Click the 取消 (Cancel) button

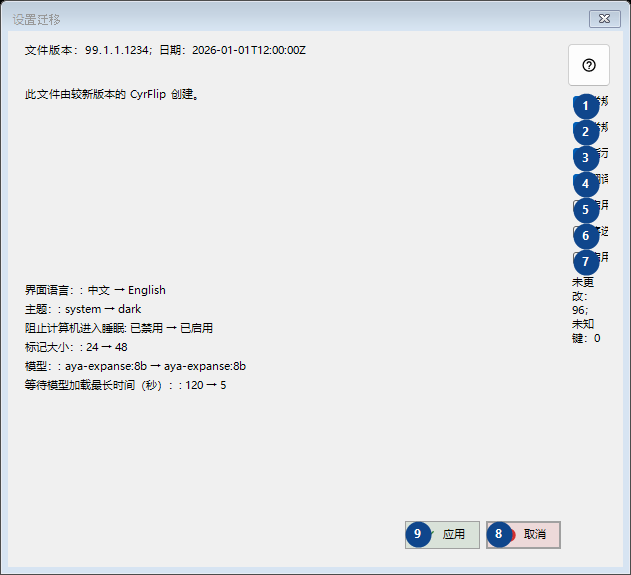coord(523,535)
